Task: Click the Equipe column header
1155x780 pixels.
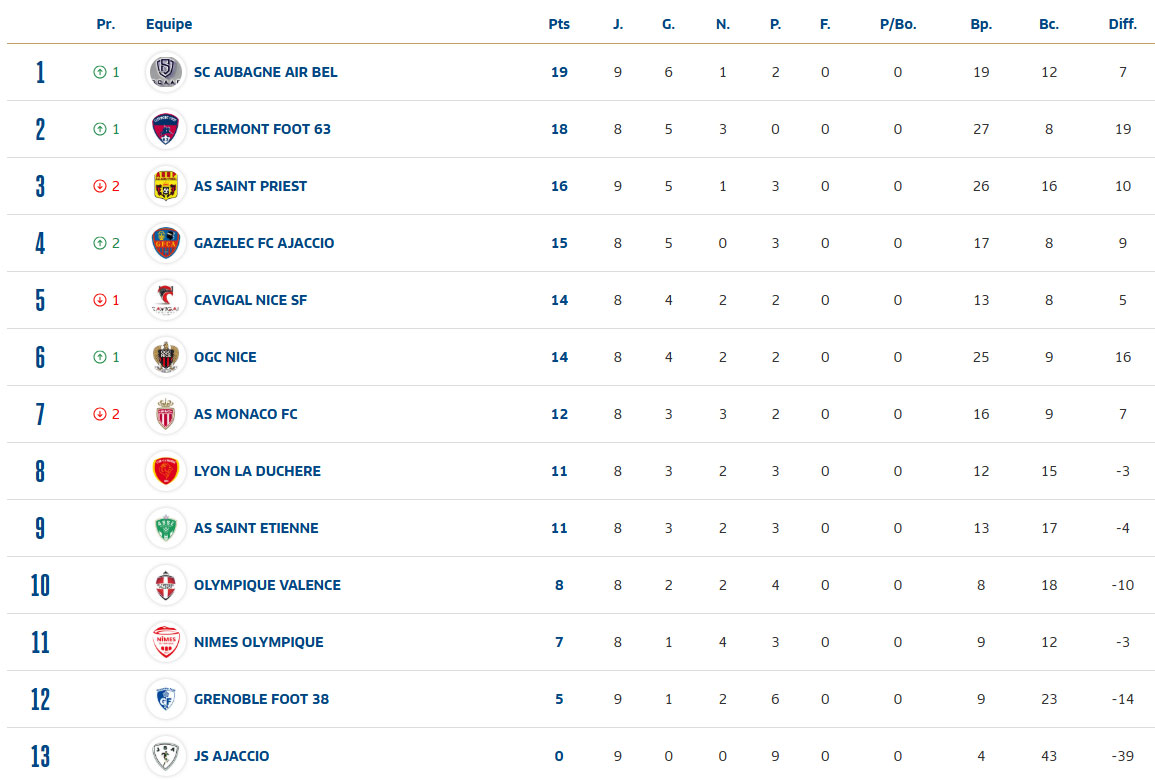Action: pyautogui.click(x=169, y=24)
